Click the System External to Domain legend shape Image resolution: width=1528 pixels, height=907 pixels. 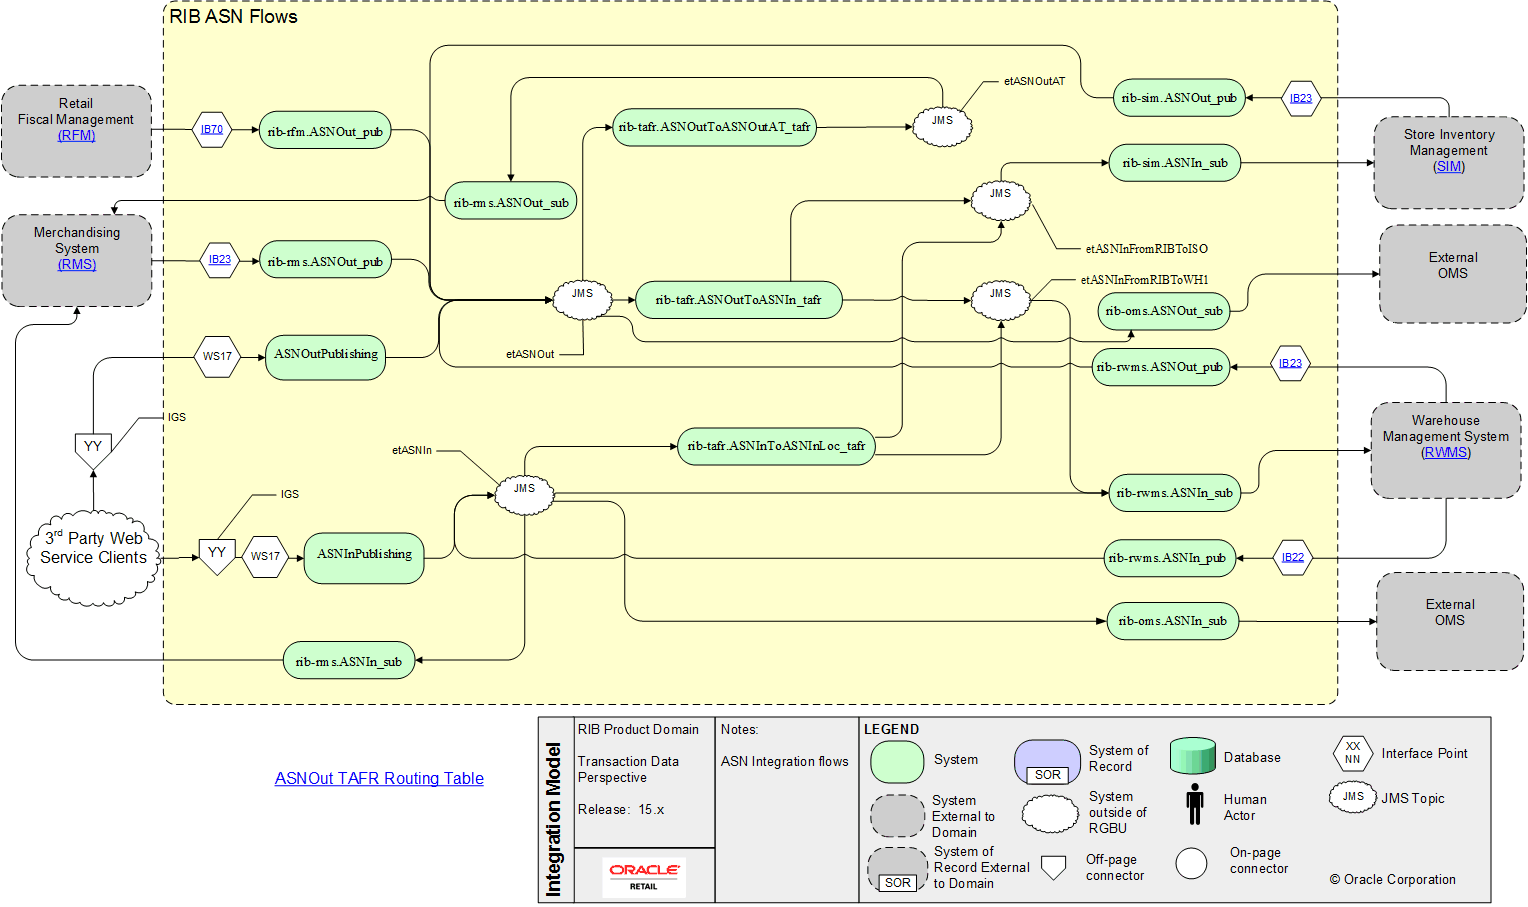pyautogui.click(x=897, y=816)
